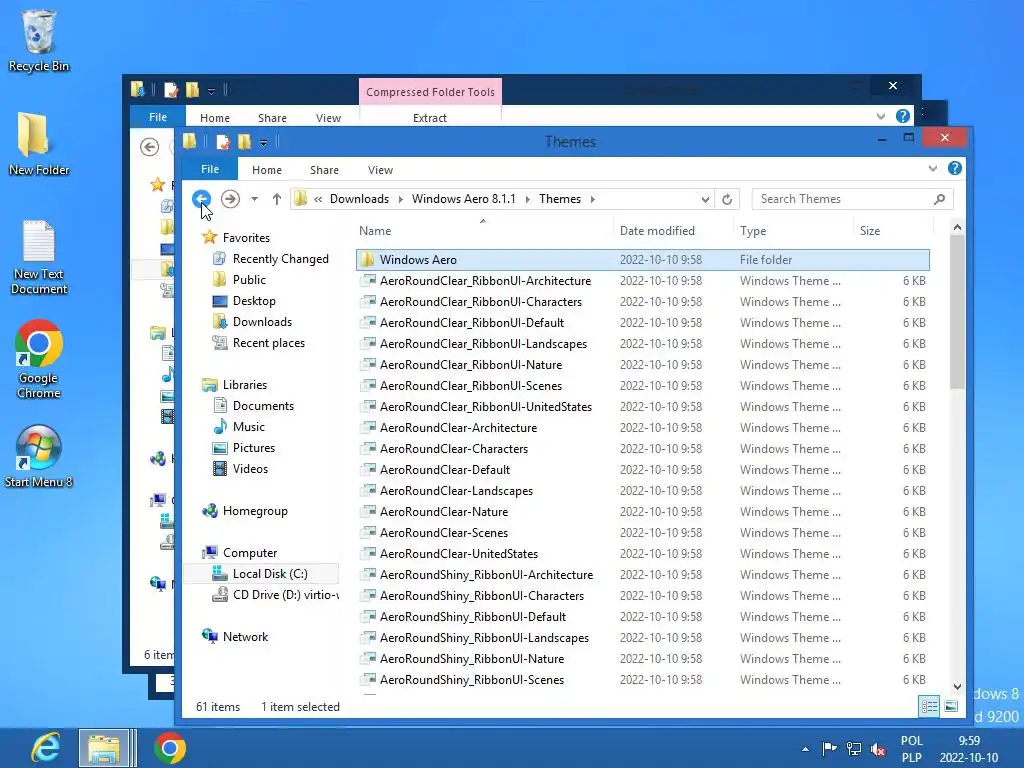Open recent locations dropdown next to forward arrow
This screenshot has height=768, width=1024.
pyautogui.click(x=255, y=199)
